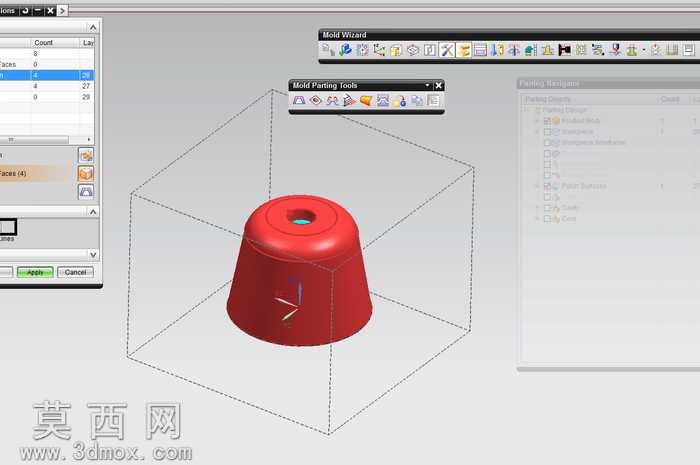The width and height of the screenshot is (700, 465).
Task: Click the Sub-insert Library icon
Action: pyautogui.click(x=548, y=50)
